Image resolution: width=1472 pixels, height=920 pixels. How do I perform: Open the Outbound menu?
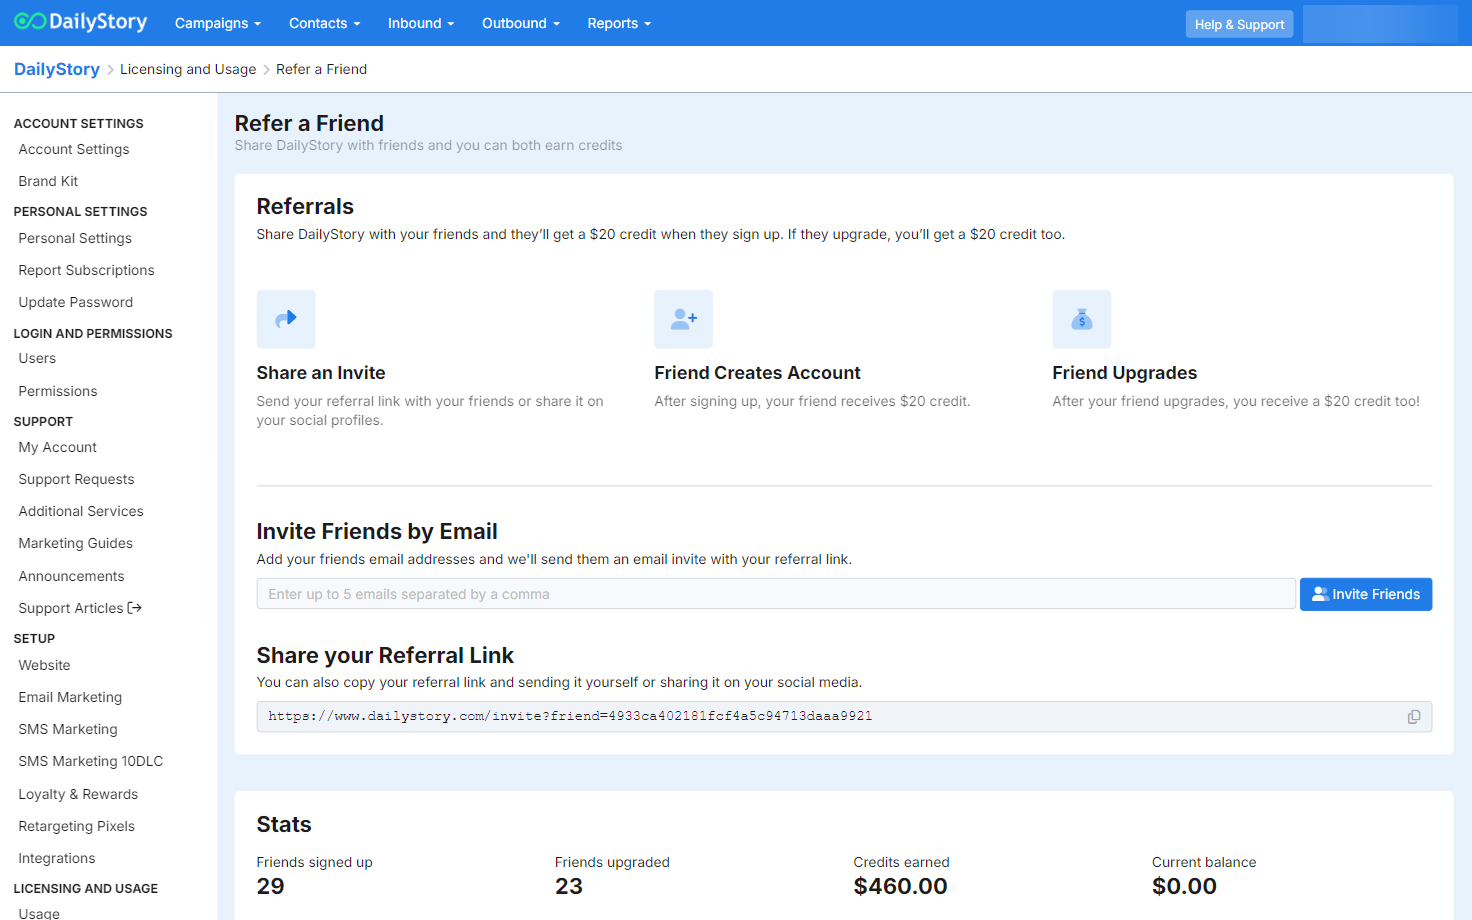point(520,23)
